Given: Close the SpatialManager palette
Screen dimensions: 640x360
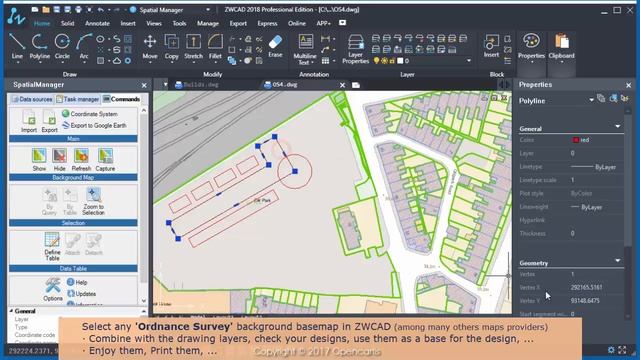Looking at the screenshot, I should coord(144,85).
